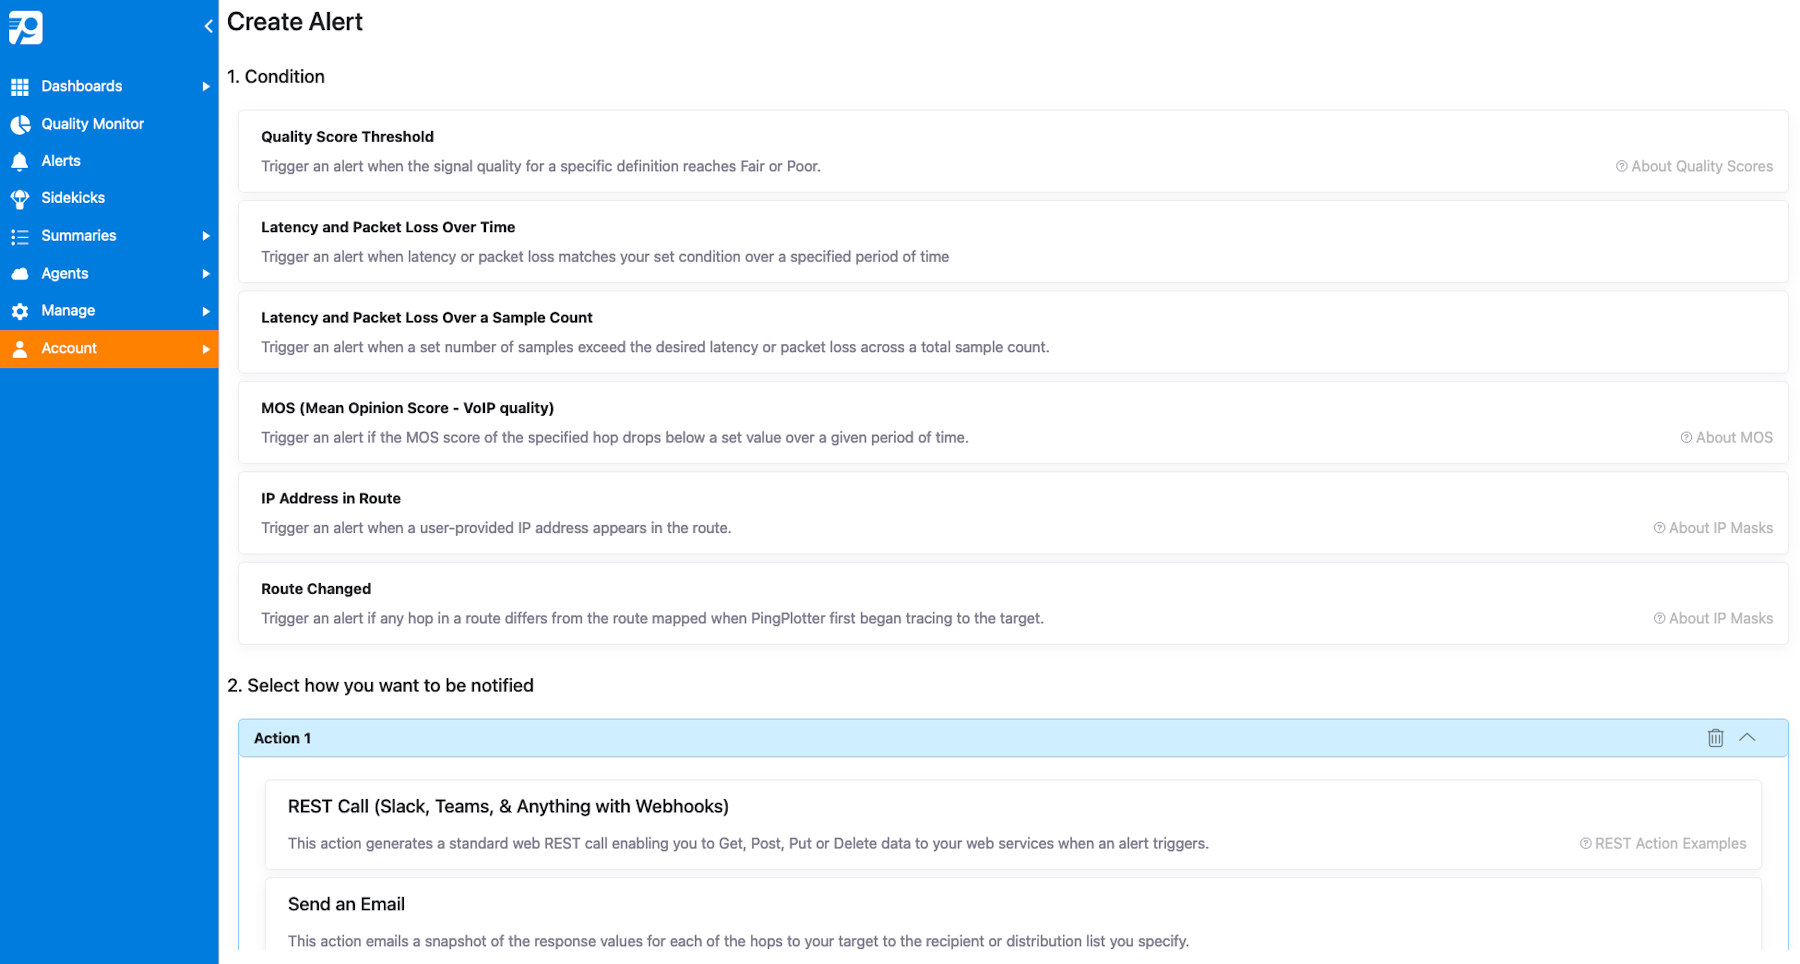Open the About Quality Scores link
Viewport: 1800px width, 964px height.
tap(1694, 167)
